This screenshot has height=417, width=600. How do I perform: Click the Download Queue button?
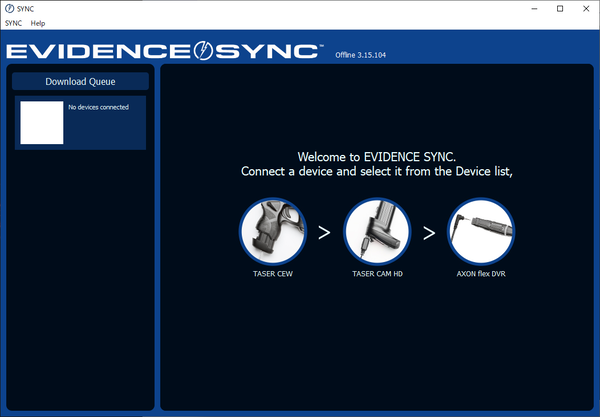click(x=80, y=81)
